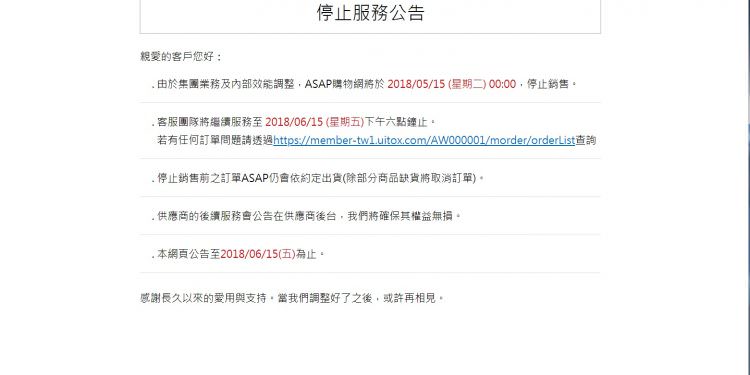Click the word 查詢 after the link
The width and height of the screenshot is (750, 375).
[x=585, y=140]
